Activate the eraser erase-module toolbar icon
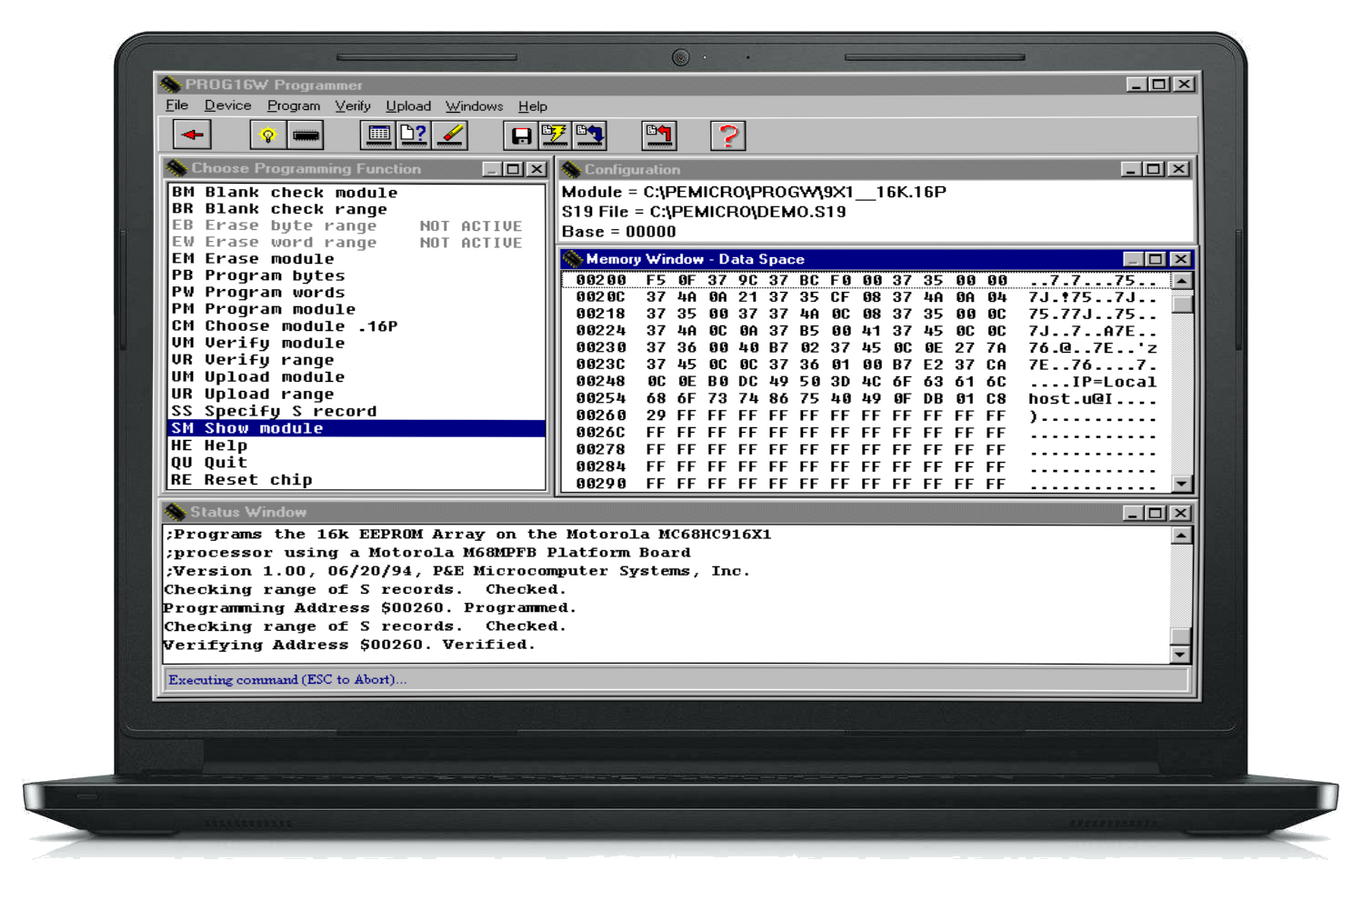 [x=448, y=134]
